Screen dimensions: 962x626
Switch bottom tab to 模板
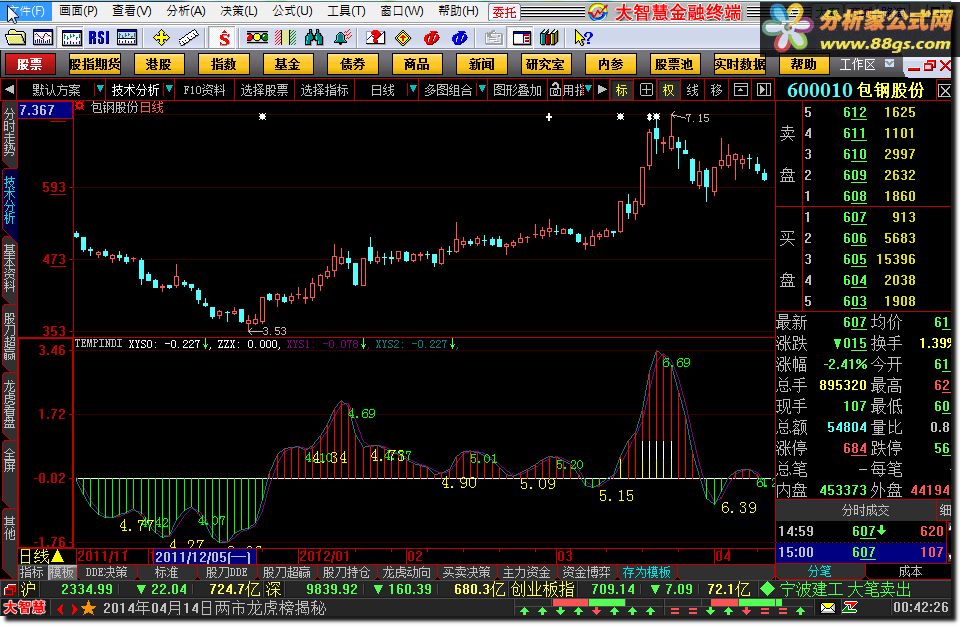(61, 572)
